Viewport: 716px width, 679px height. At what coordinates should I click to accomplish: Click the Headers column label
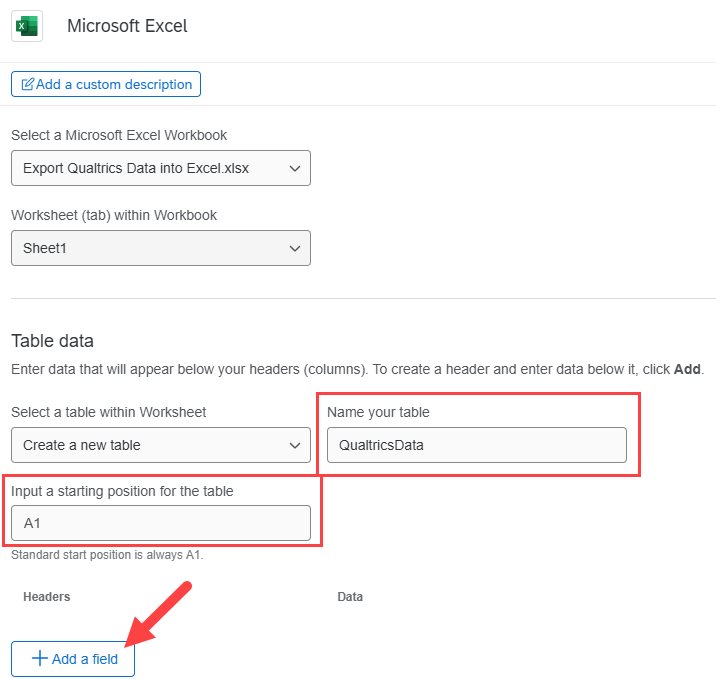[x=47, y=597]
